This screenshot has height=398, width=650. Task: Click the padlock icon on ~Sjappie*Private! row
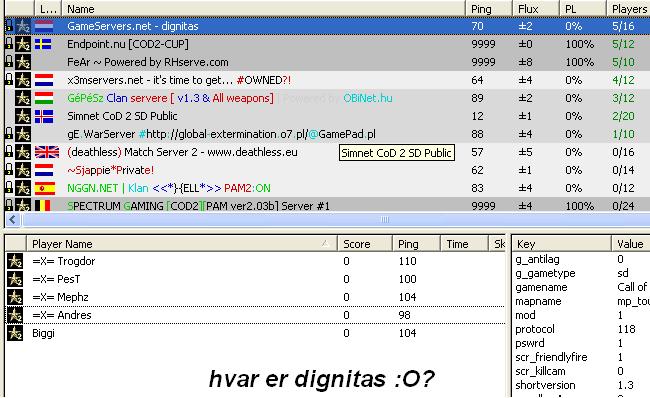pyautogui.click(x=9, y=170)
